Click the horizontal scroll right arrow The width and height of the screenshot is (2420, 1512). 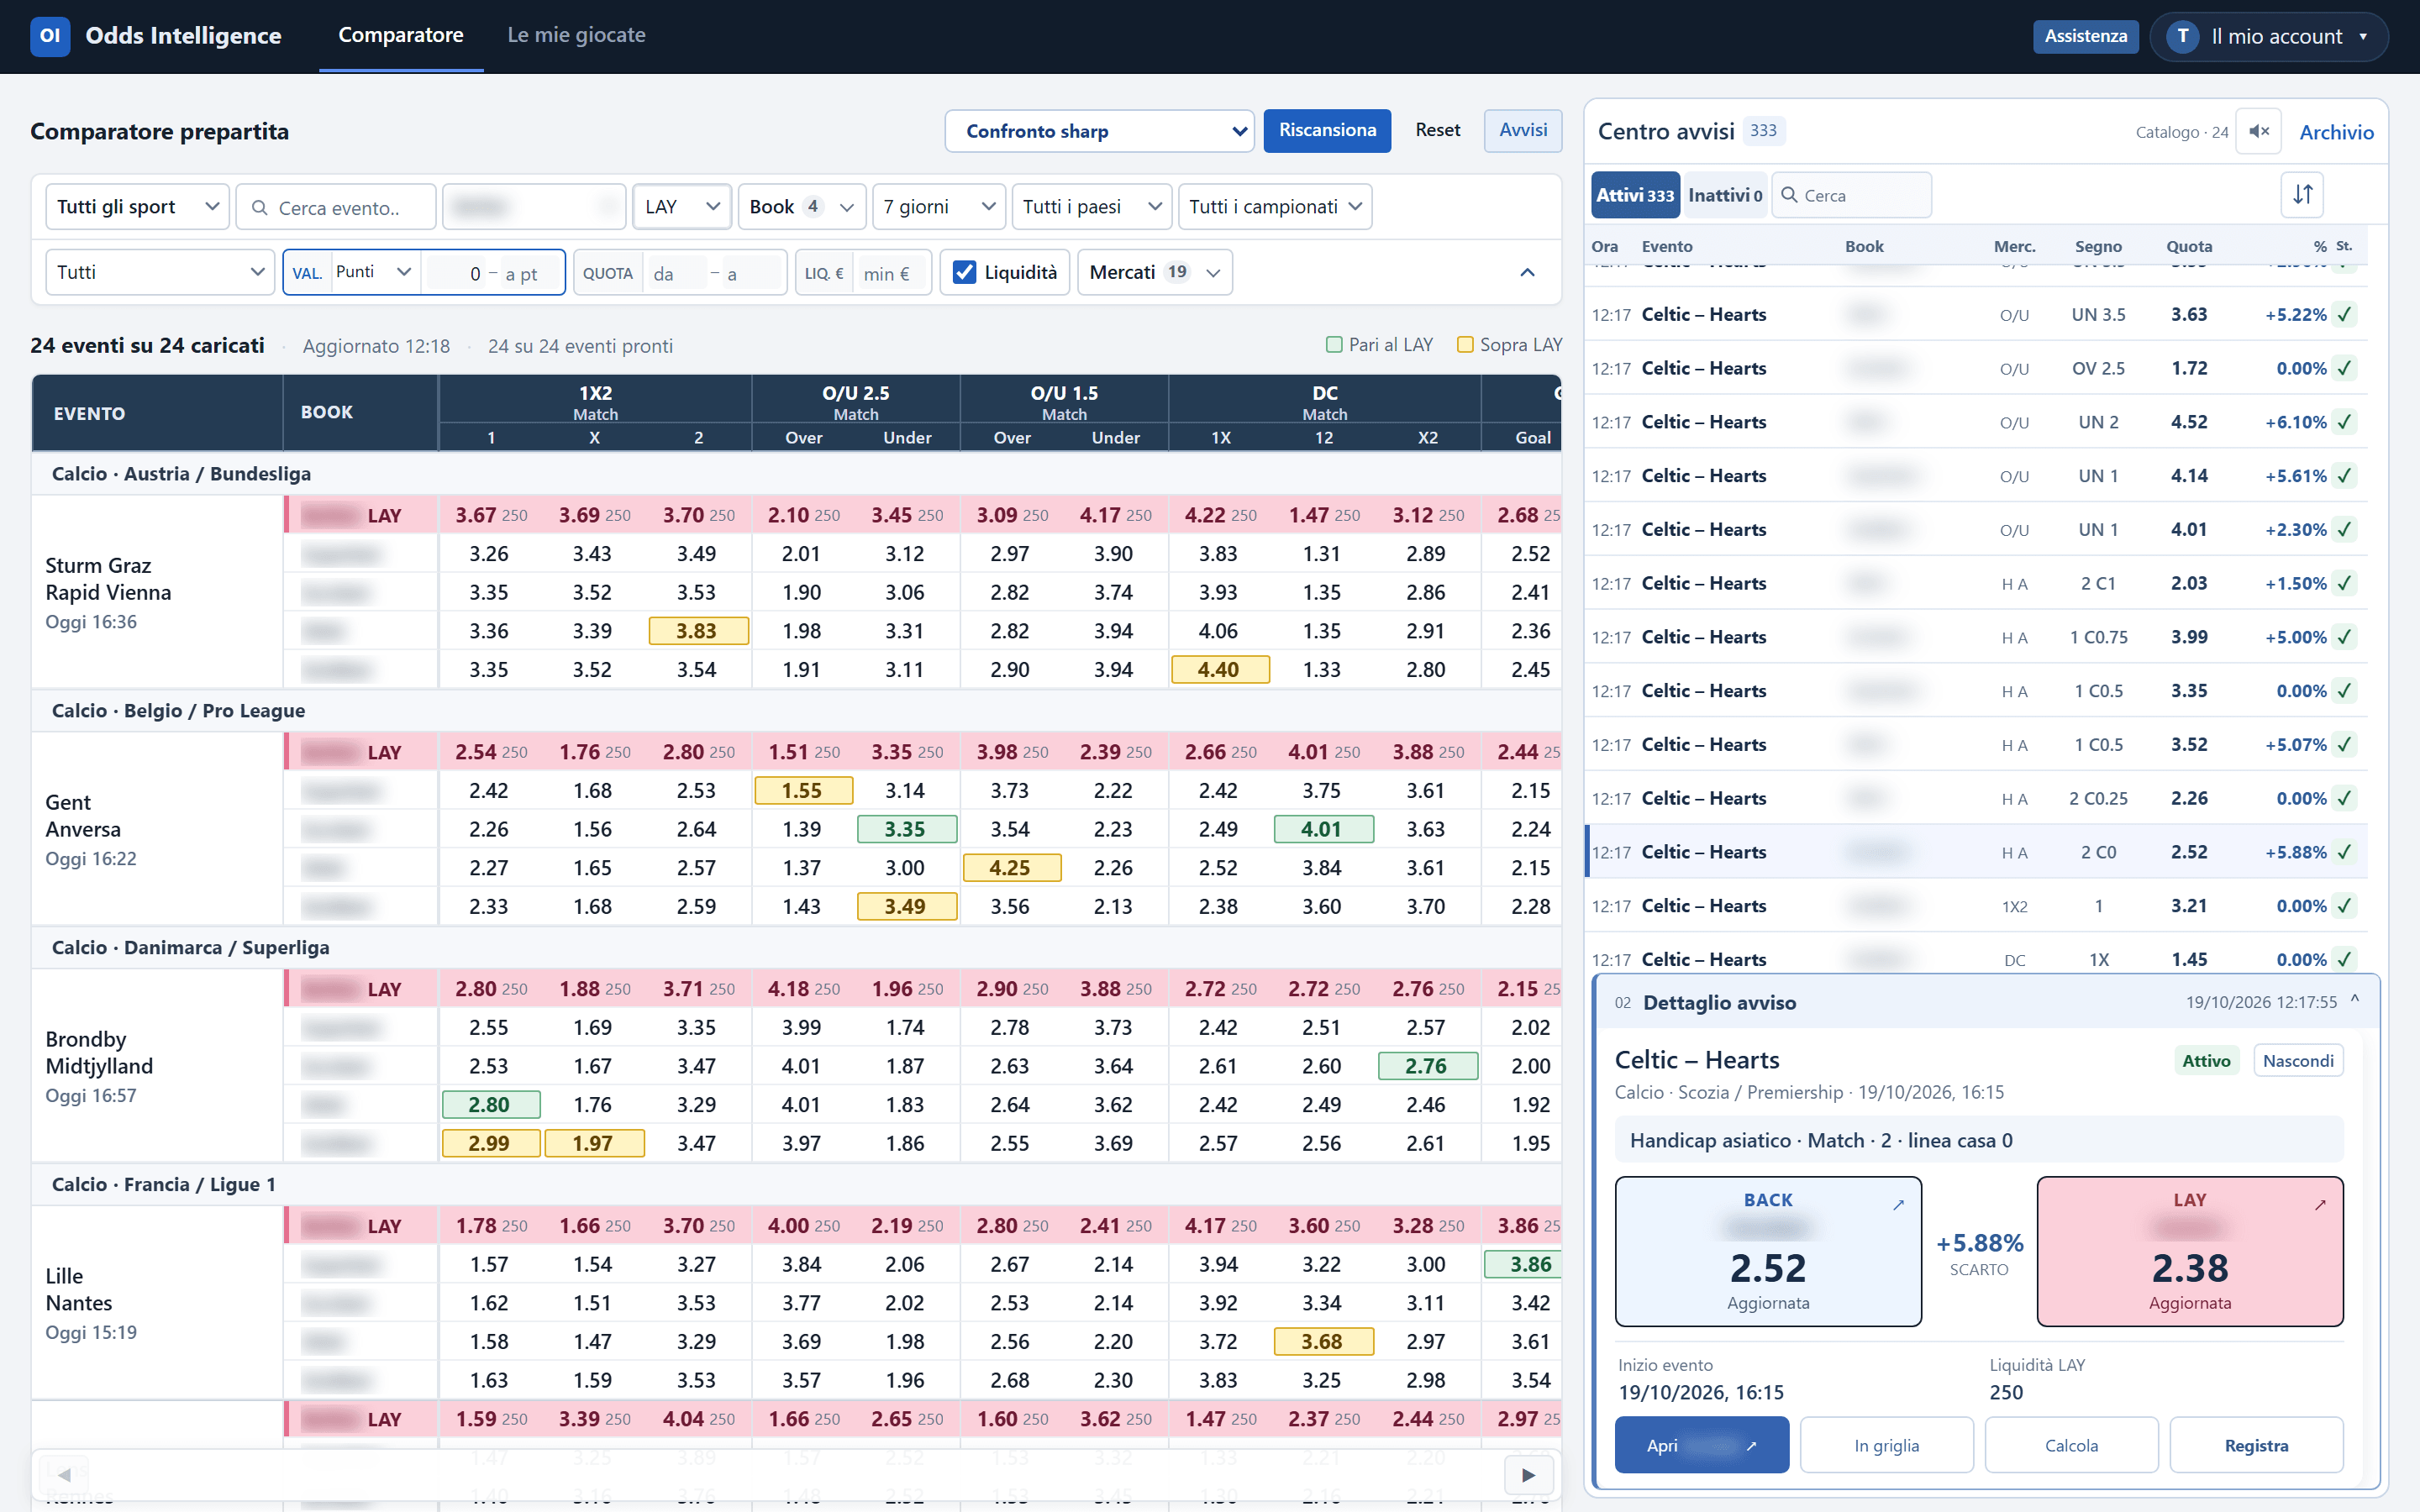1528,1475
